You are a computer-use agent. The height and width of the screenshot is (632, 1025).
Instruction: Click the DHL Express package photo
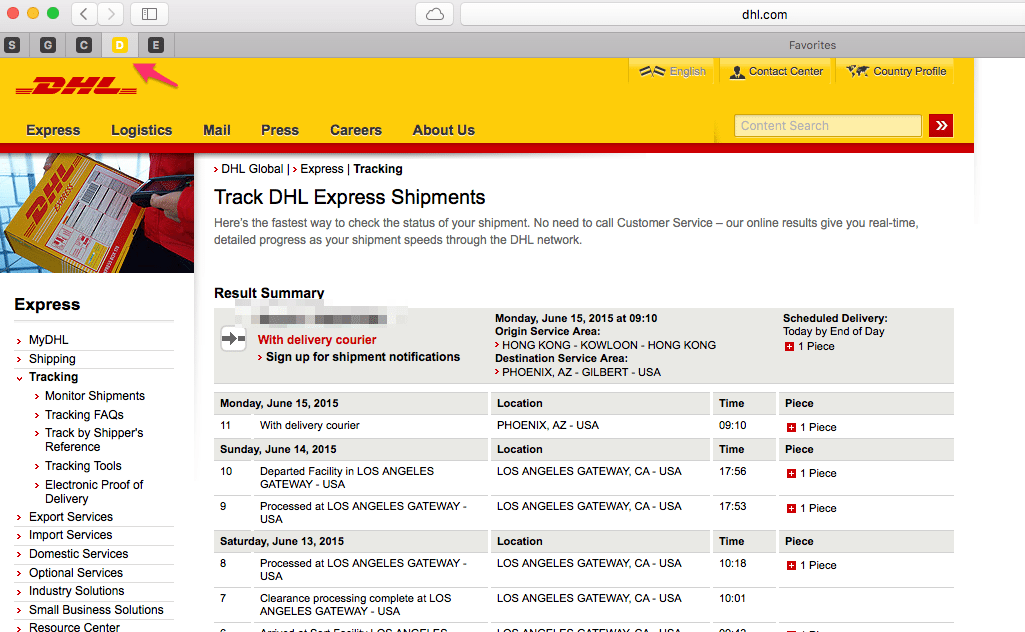click(97, 213)
